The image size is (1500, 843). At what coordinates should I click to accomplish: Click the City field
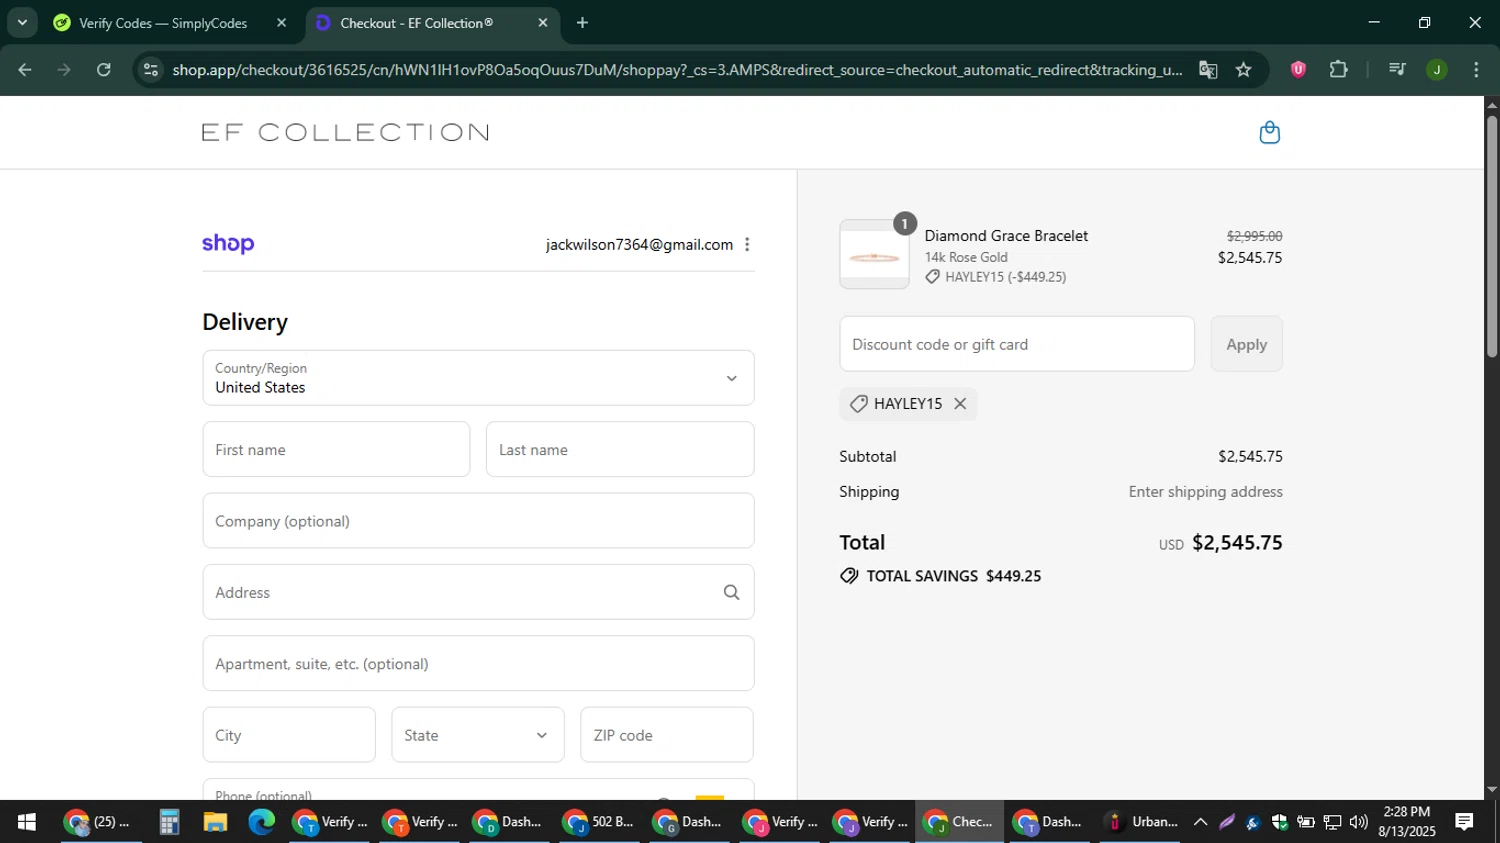(289, 735)
